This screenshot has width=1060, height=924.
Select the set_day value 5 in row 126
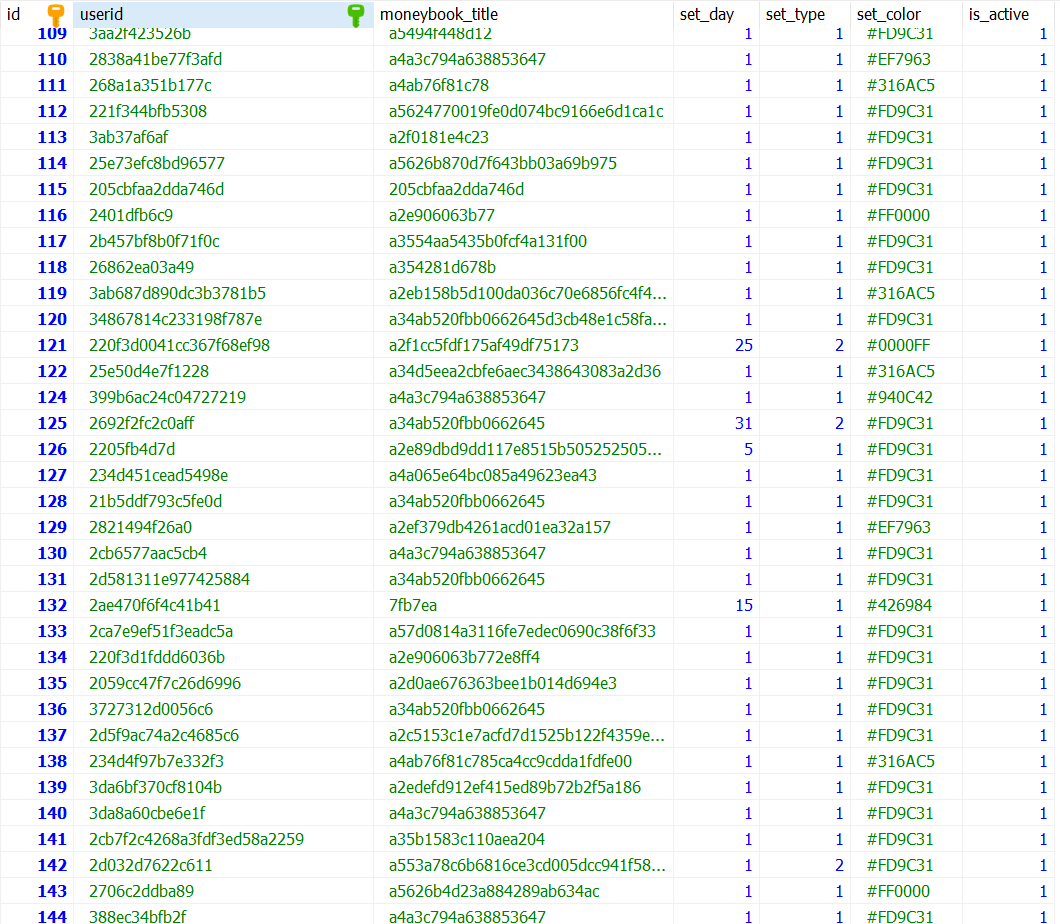pyautogui.click(x=747, y=449)
